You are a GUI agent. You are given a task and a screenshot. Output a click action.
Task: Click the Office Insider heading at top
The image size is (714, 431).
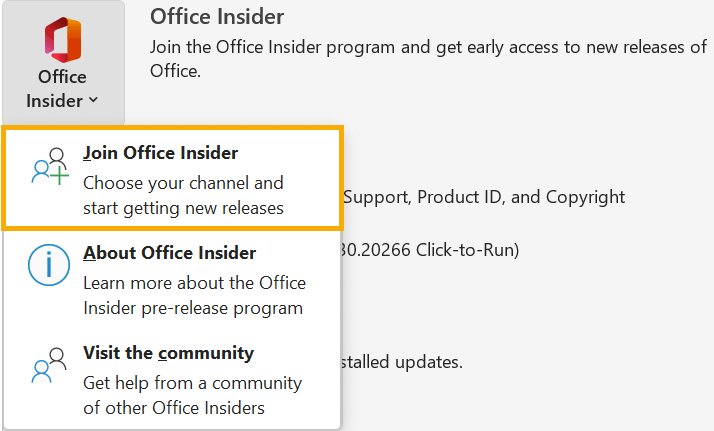[217, 17]
